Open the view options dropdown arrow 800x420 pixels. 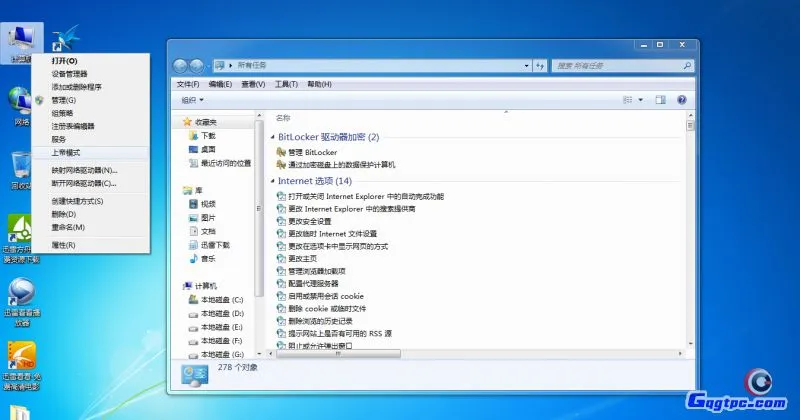(641, 100)
